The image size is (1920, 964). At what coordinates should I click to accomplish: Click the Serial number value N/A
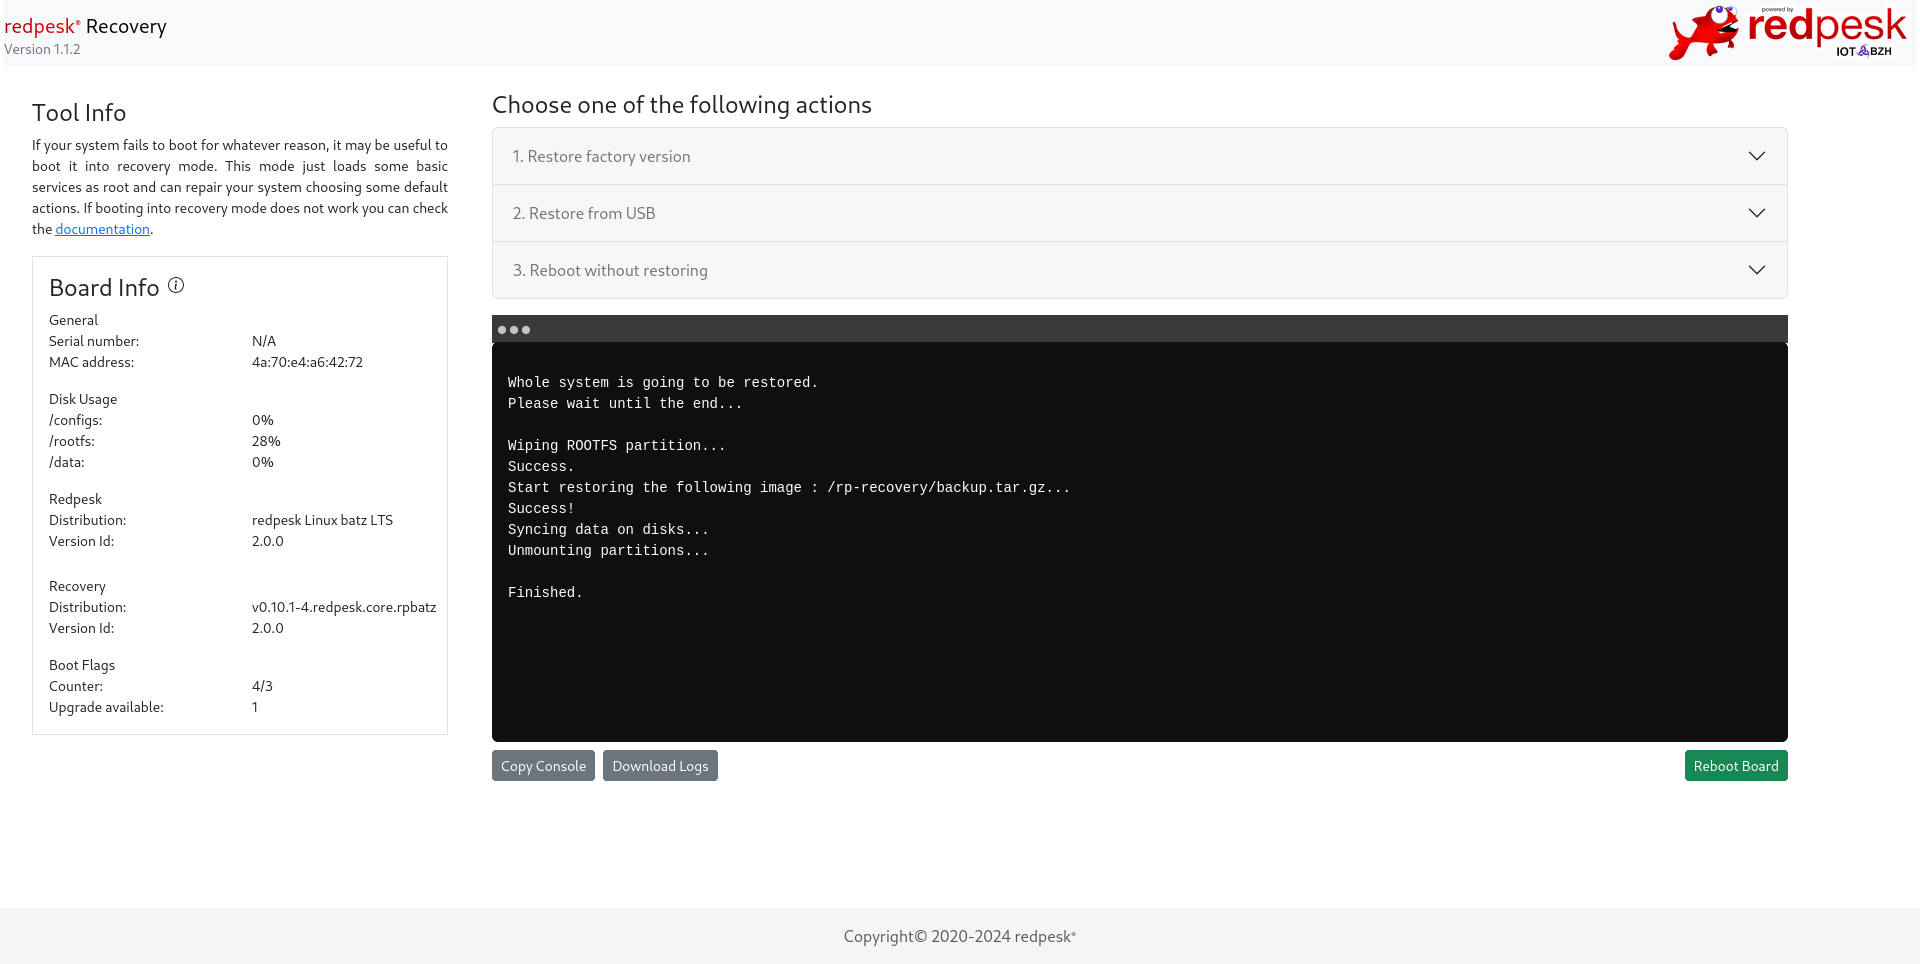[x=264, y=341]
